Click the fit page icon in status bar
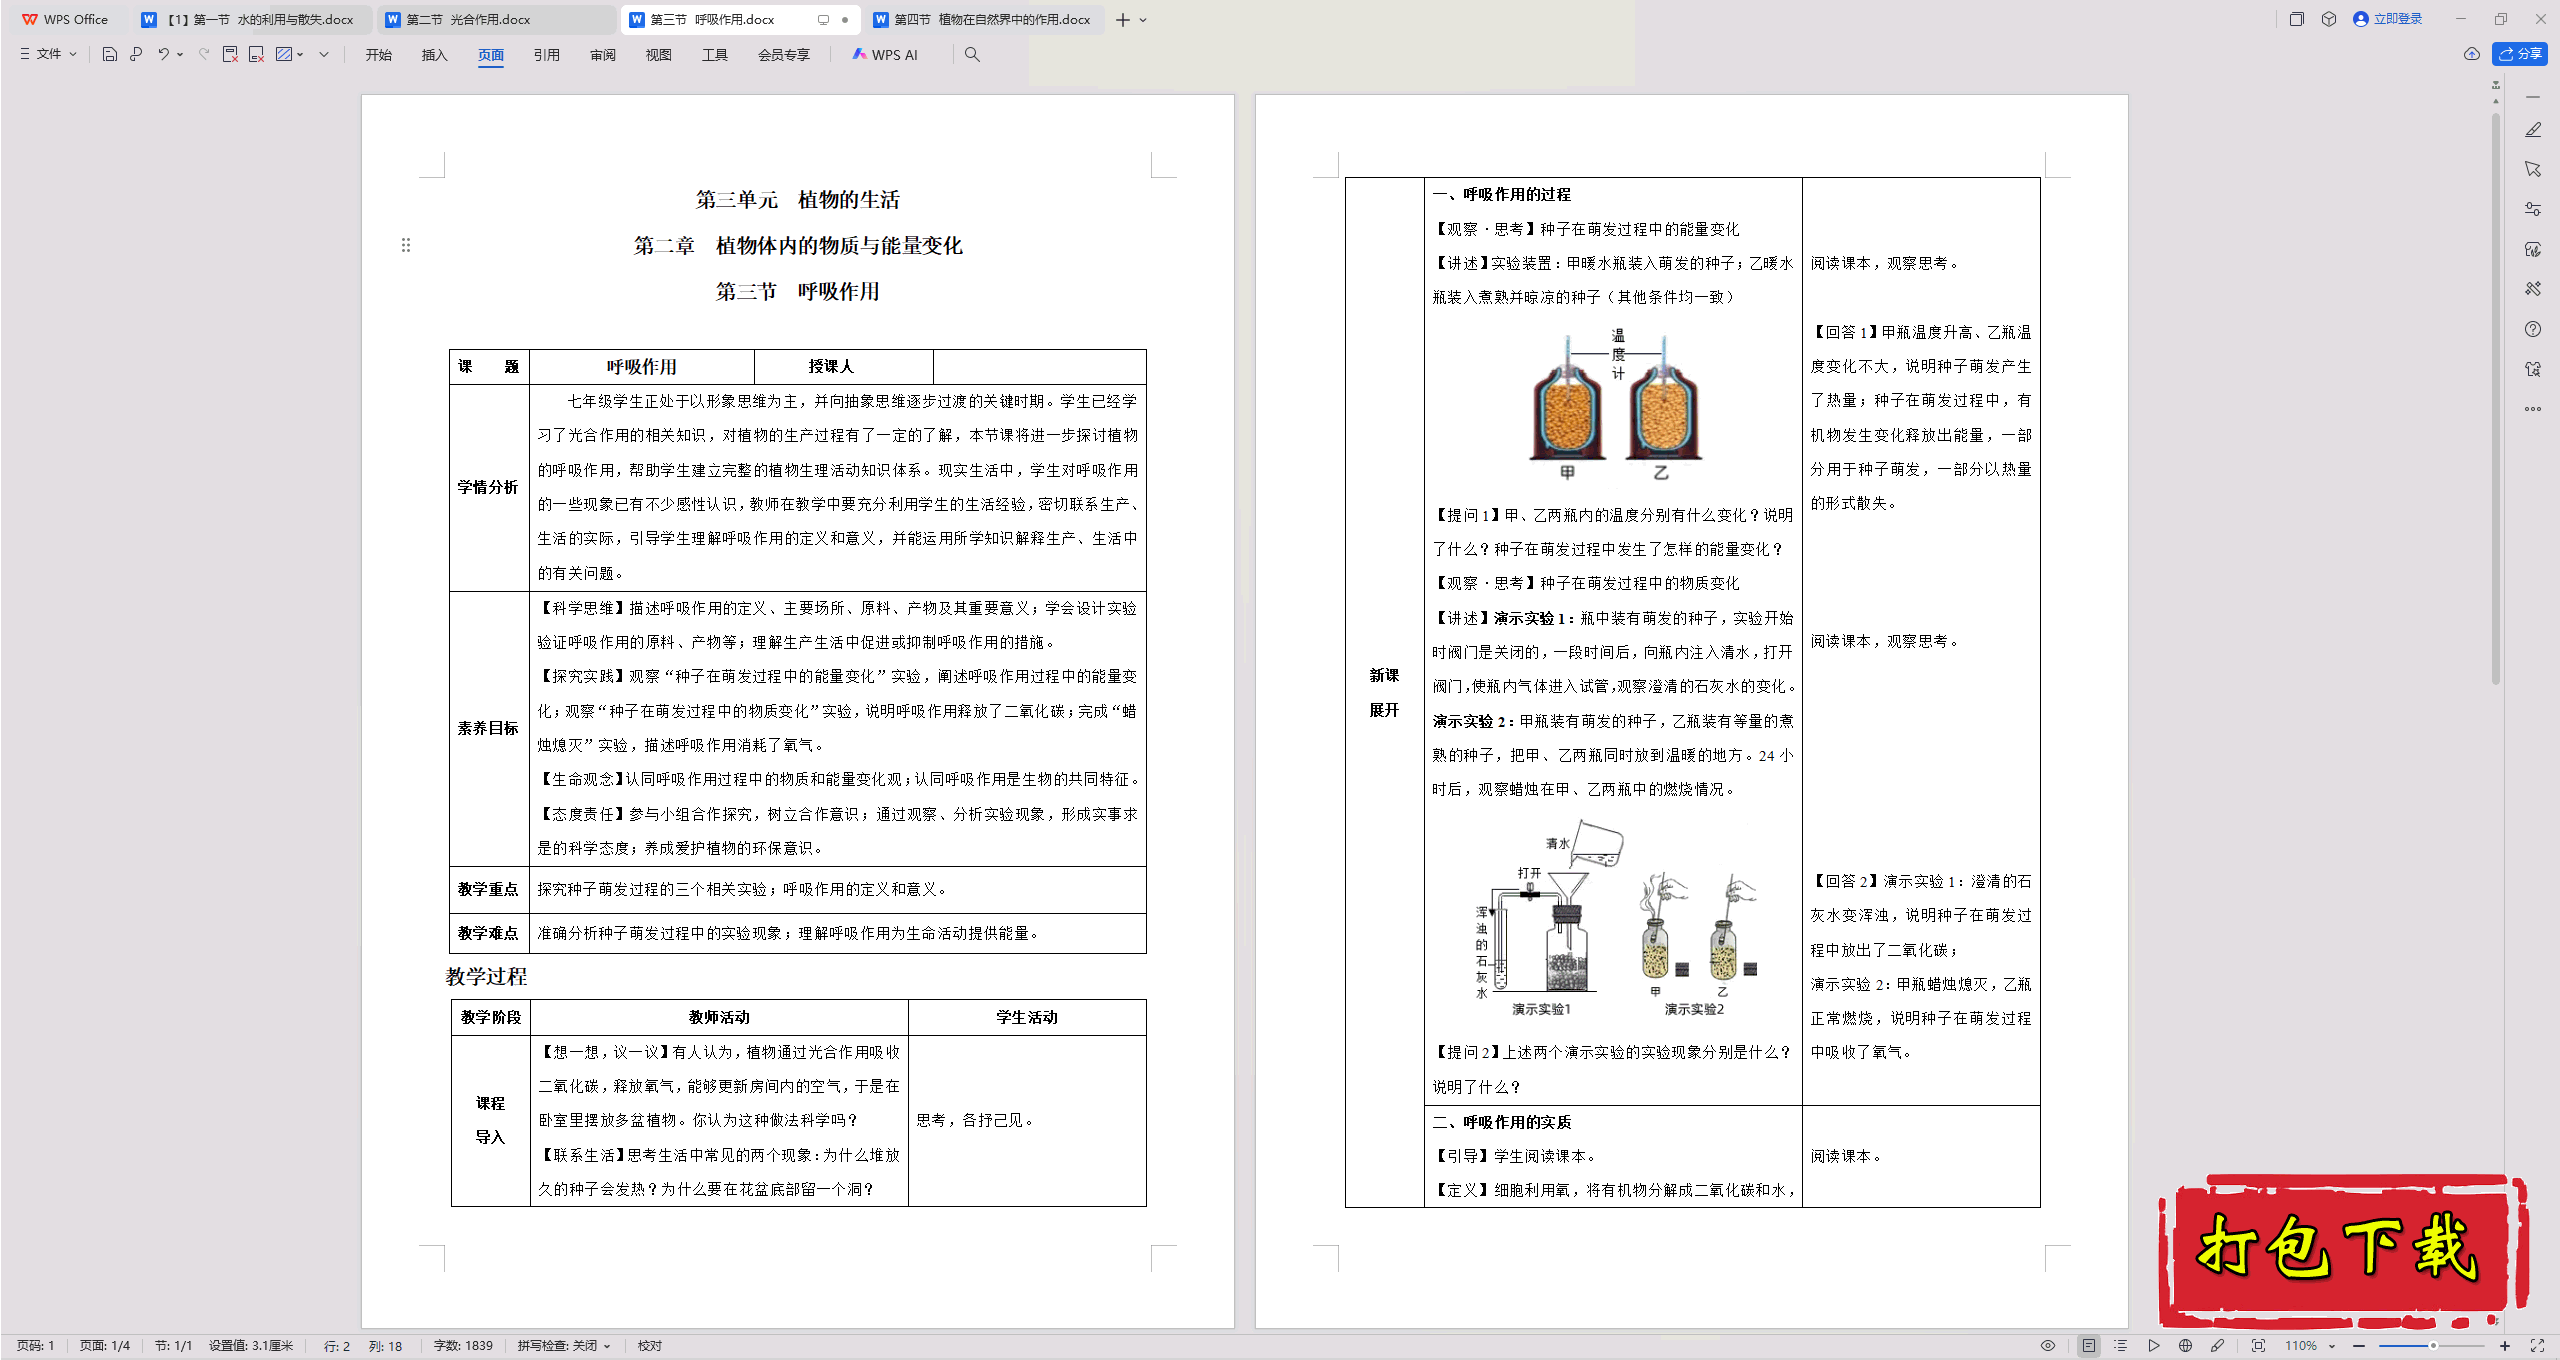Viewport: 2560px width, 1360px height. [x=2258, y=1346]
